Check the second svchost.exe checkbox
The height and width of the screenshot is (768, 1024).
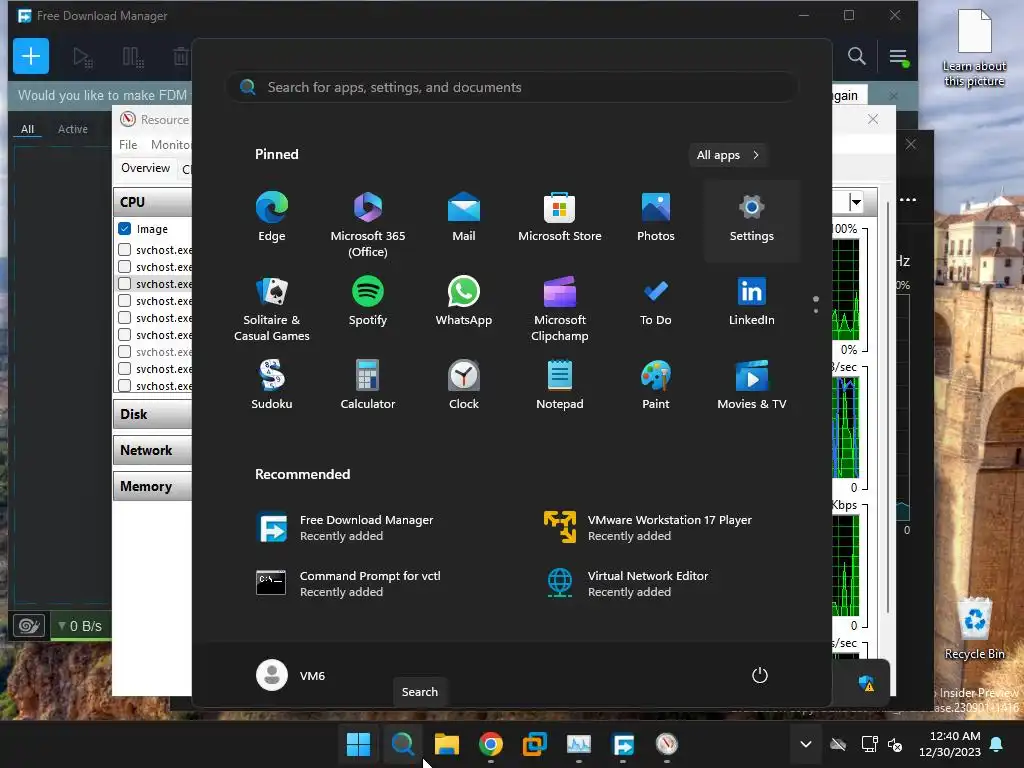click(124, 266)
